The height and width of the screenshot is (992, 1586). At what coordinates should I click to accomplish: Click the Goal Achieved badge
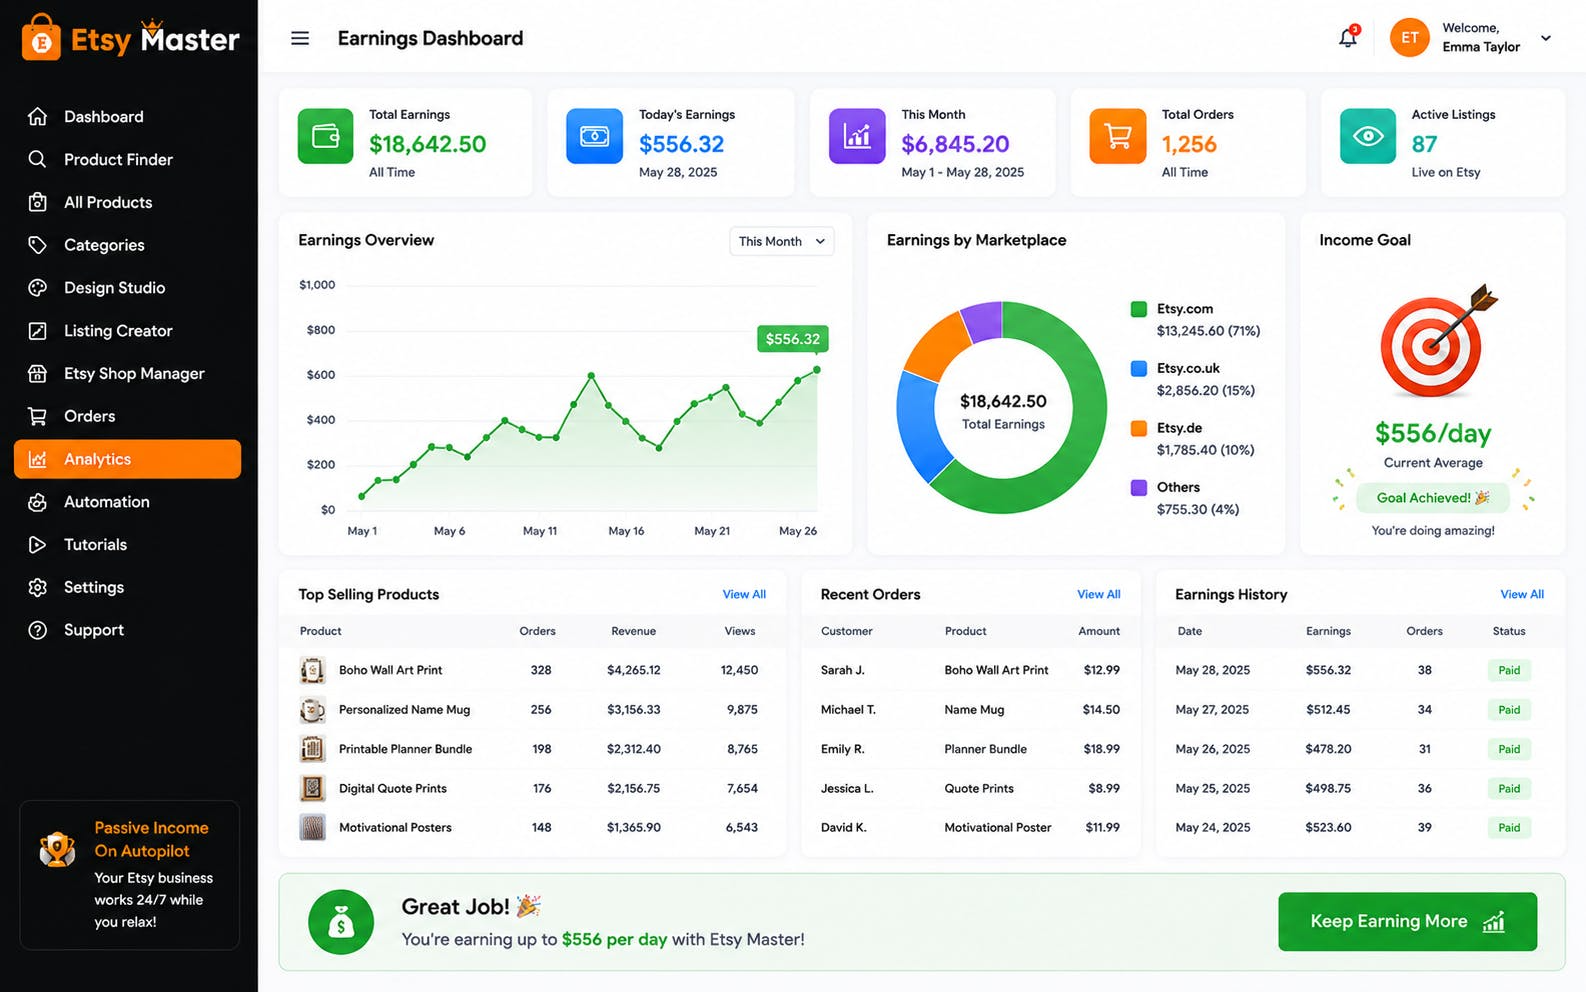[x=1433, y=498]
